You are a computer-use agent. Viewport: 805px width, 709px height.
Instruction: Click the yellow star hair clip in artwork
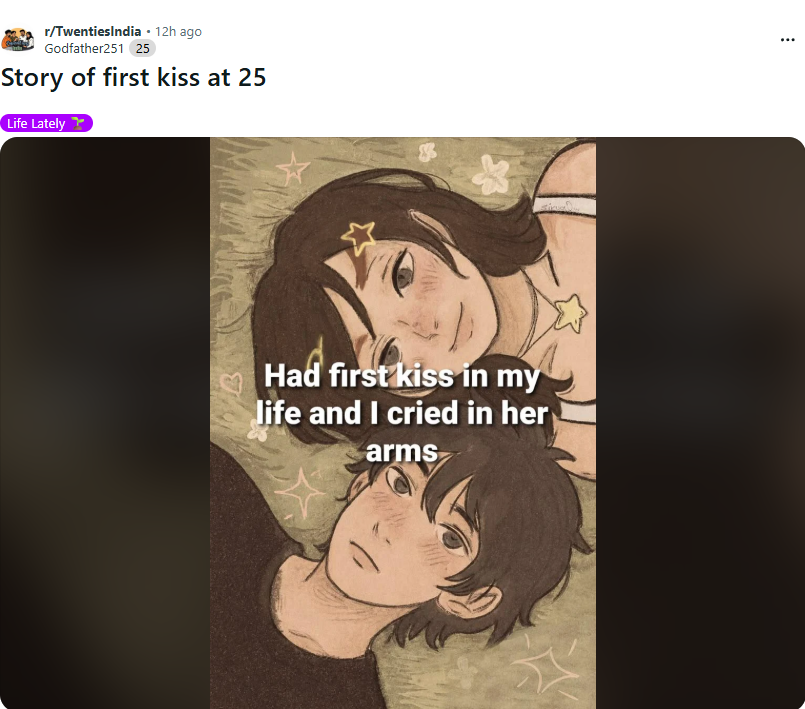pyautogui.click(x=359, y=237)
